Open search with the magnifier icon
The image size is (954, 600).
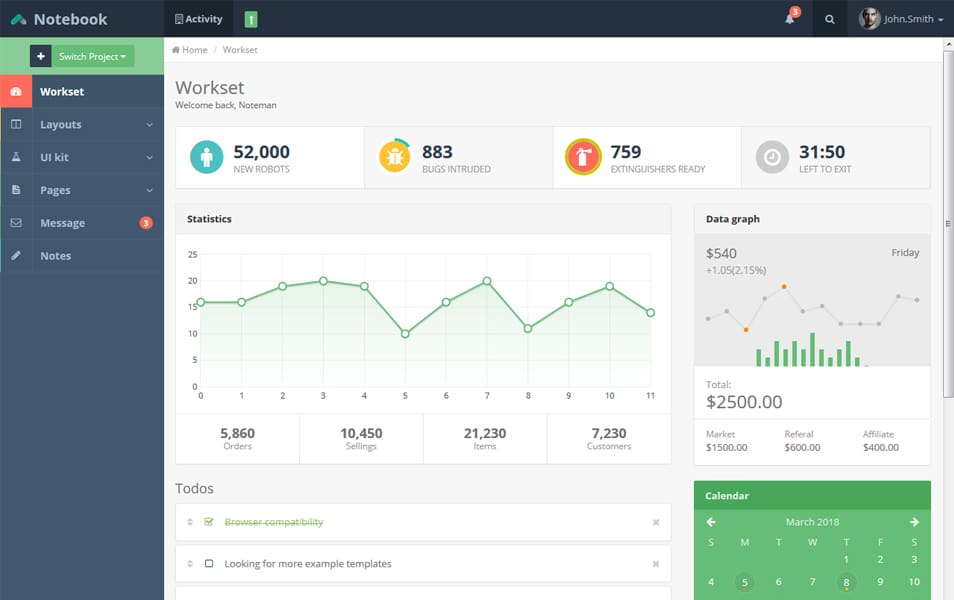(x=828, y=18)
